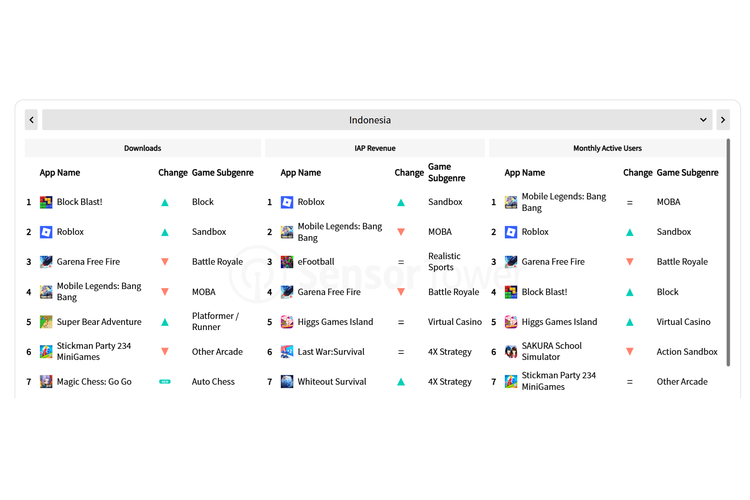Click the Block Blast! icon in Downloads
Screen dimensions: 750x500
coord(46,202)
